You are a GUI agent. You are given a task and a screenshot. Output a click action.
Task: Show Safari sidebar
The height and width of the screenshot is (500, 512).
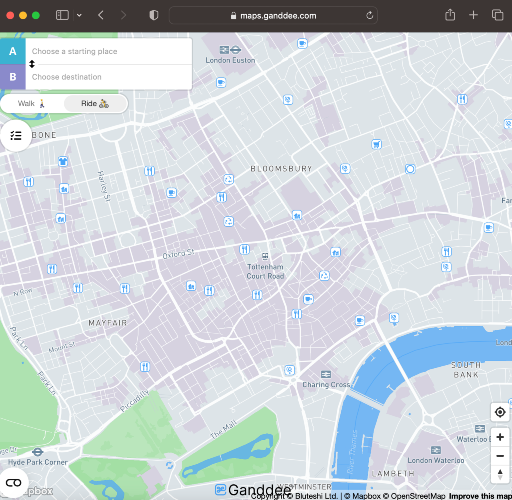(x=62, y=15)
